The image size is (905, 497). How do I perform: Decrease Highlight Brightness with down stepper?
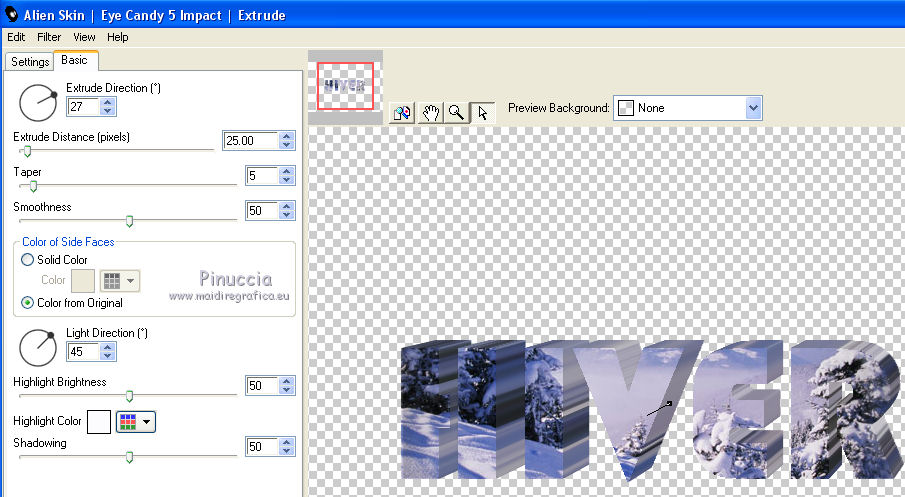(x=286, y=390)
